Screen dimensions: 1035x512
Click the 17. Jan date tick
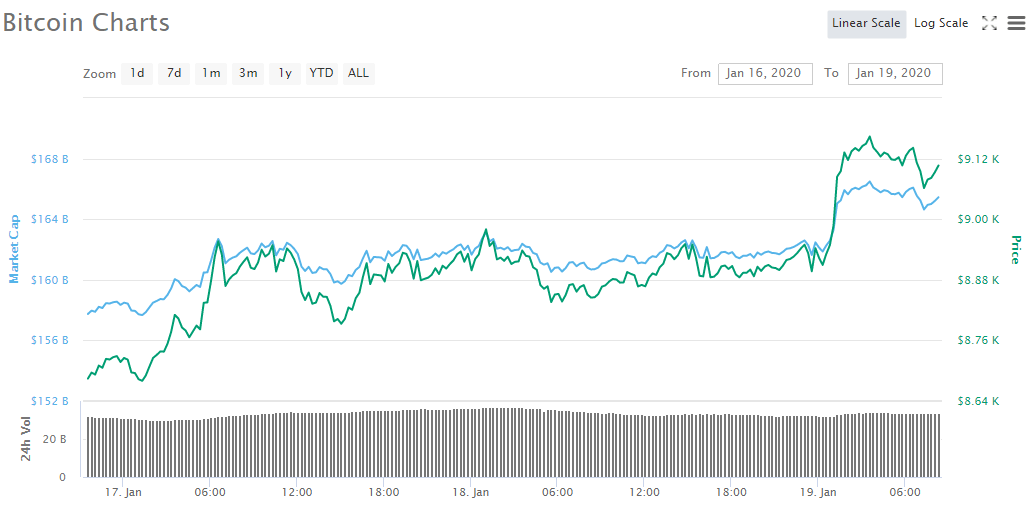coord(123,492)
